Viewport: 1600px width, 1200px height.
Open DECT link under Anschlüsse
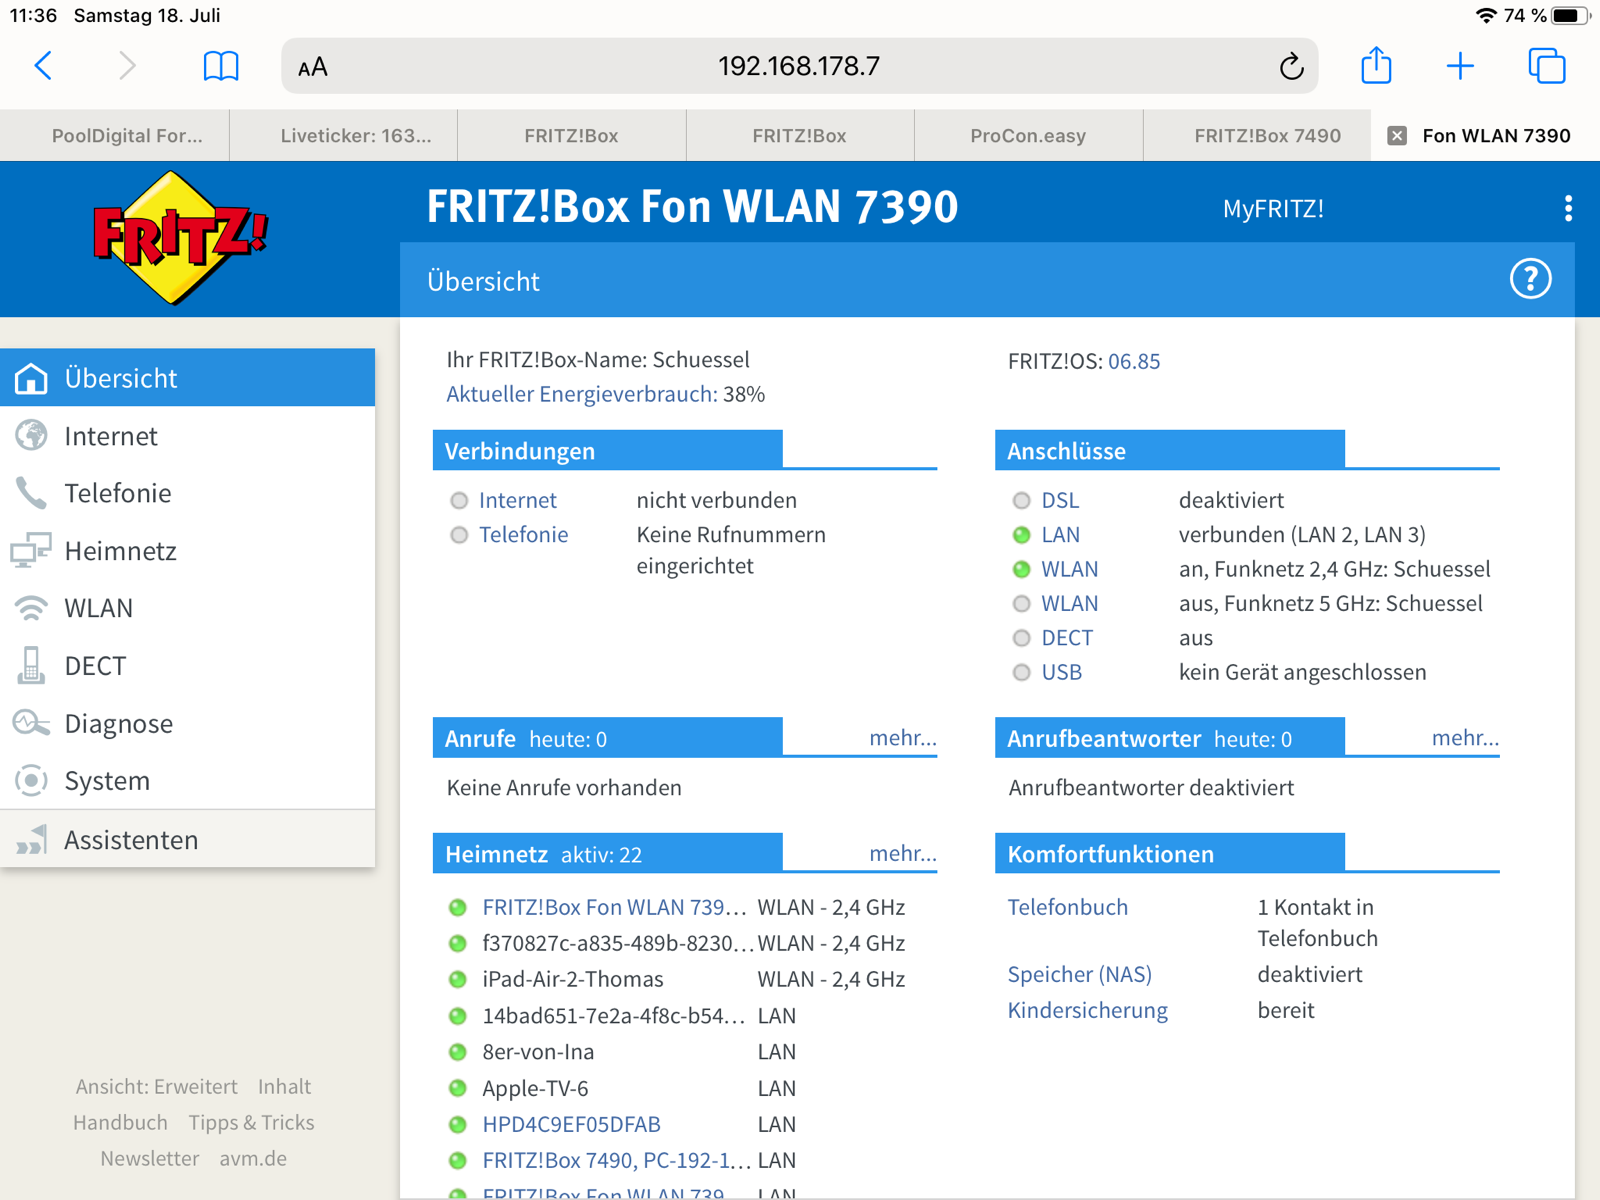point(1067,637)
